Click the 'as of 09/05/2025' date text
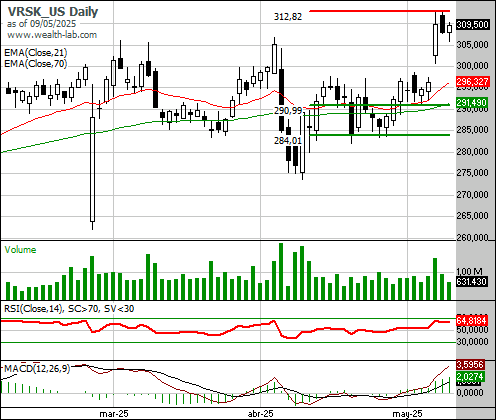 coord(41,24)
